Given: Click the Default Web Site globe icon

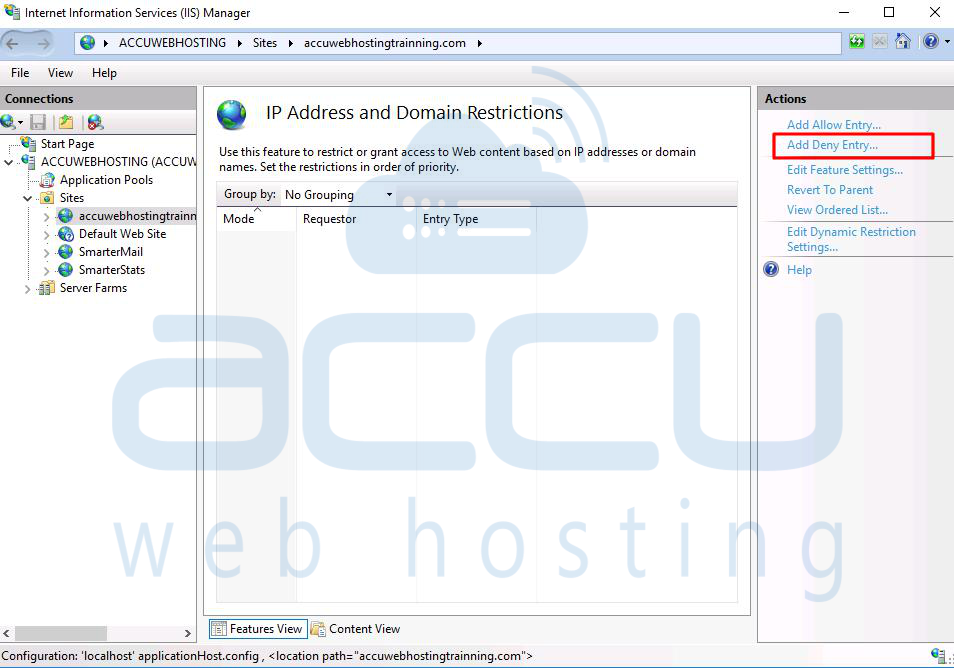Looking at the screenshot, I should click(x=66, y=234).
